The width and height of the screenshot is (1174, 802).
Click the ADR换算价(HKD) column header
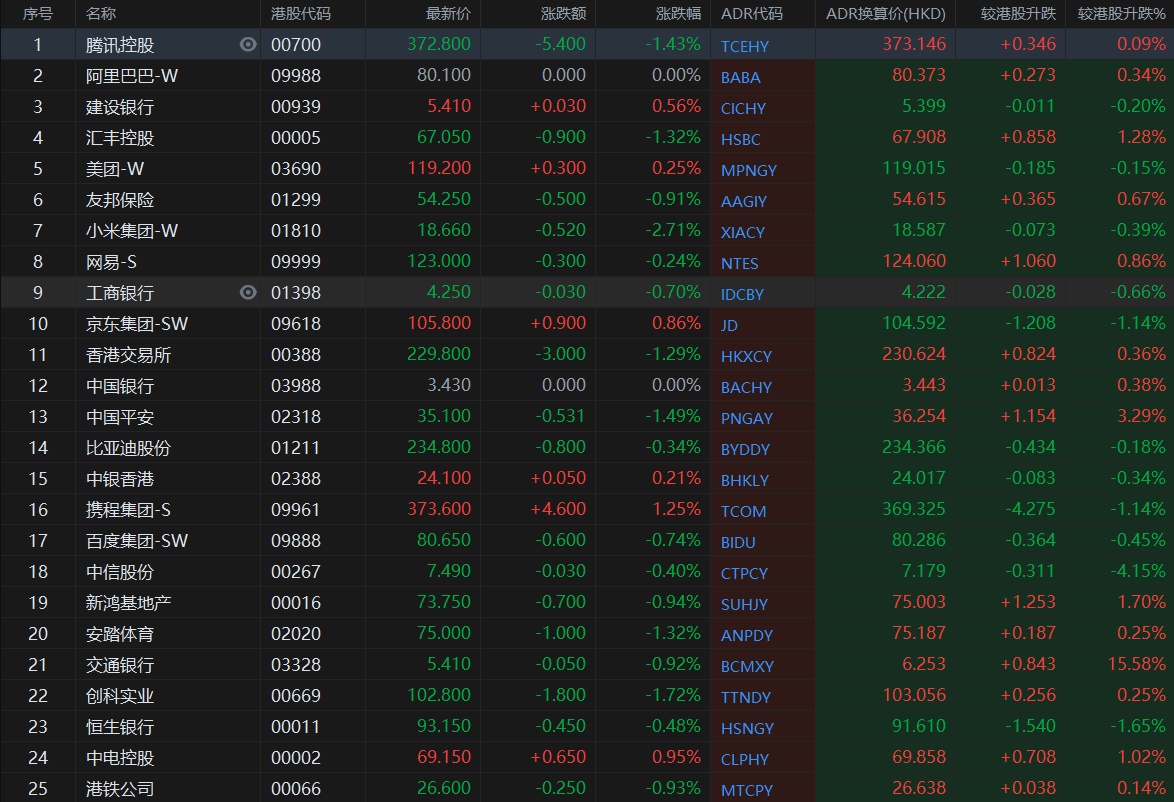pos(885,14)
